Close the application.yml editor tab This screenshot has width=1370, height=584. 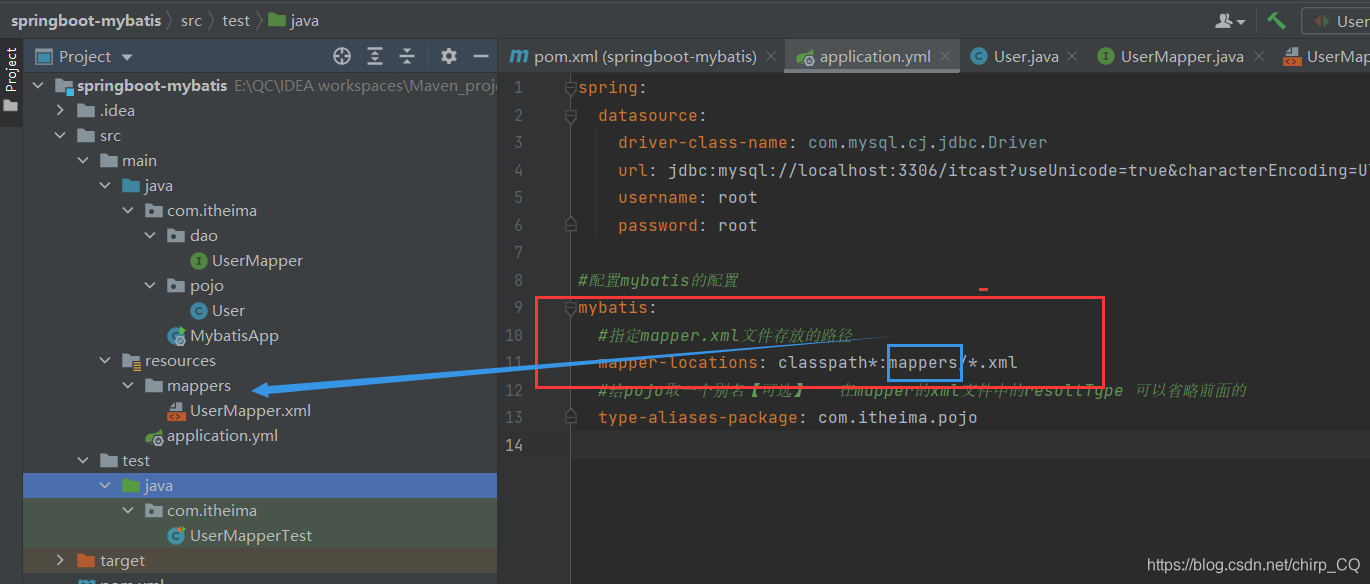pyautogui.click(x=946, y=57)
